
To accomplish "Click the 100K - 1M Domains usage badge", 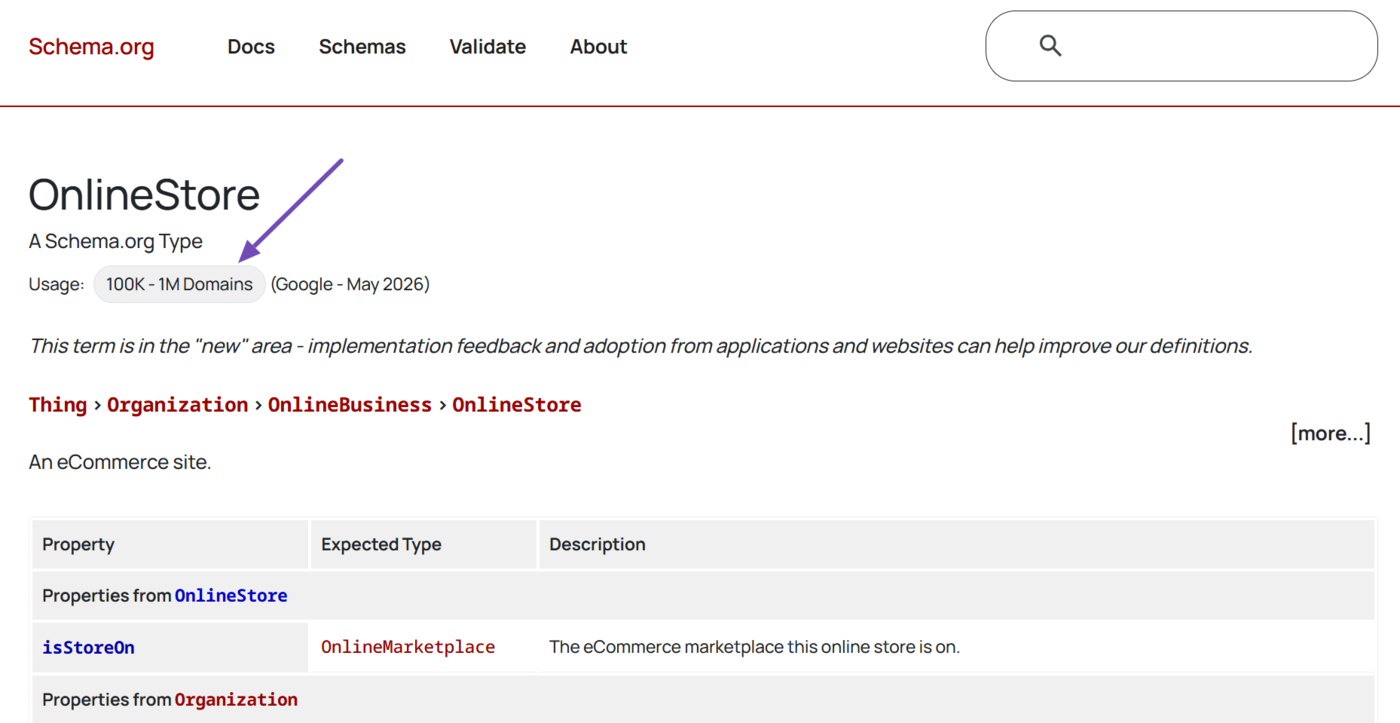I will click(x=179, y=284).
